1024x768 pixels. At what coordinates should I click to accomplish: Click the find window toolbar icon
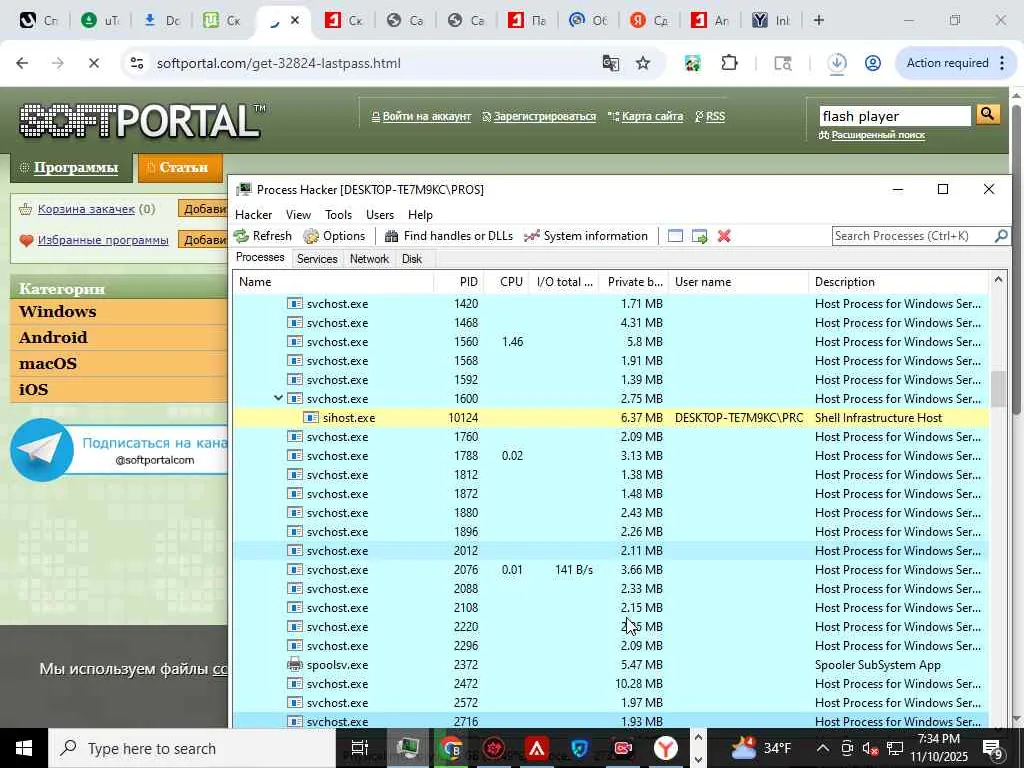(x=675, y=236)
